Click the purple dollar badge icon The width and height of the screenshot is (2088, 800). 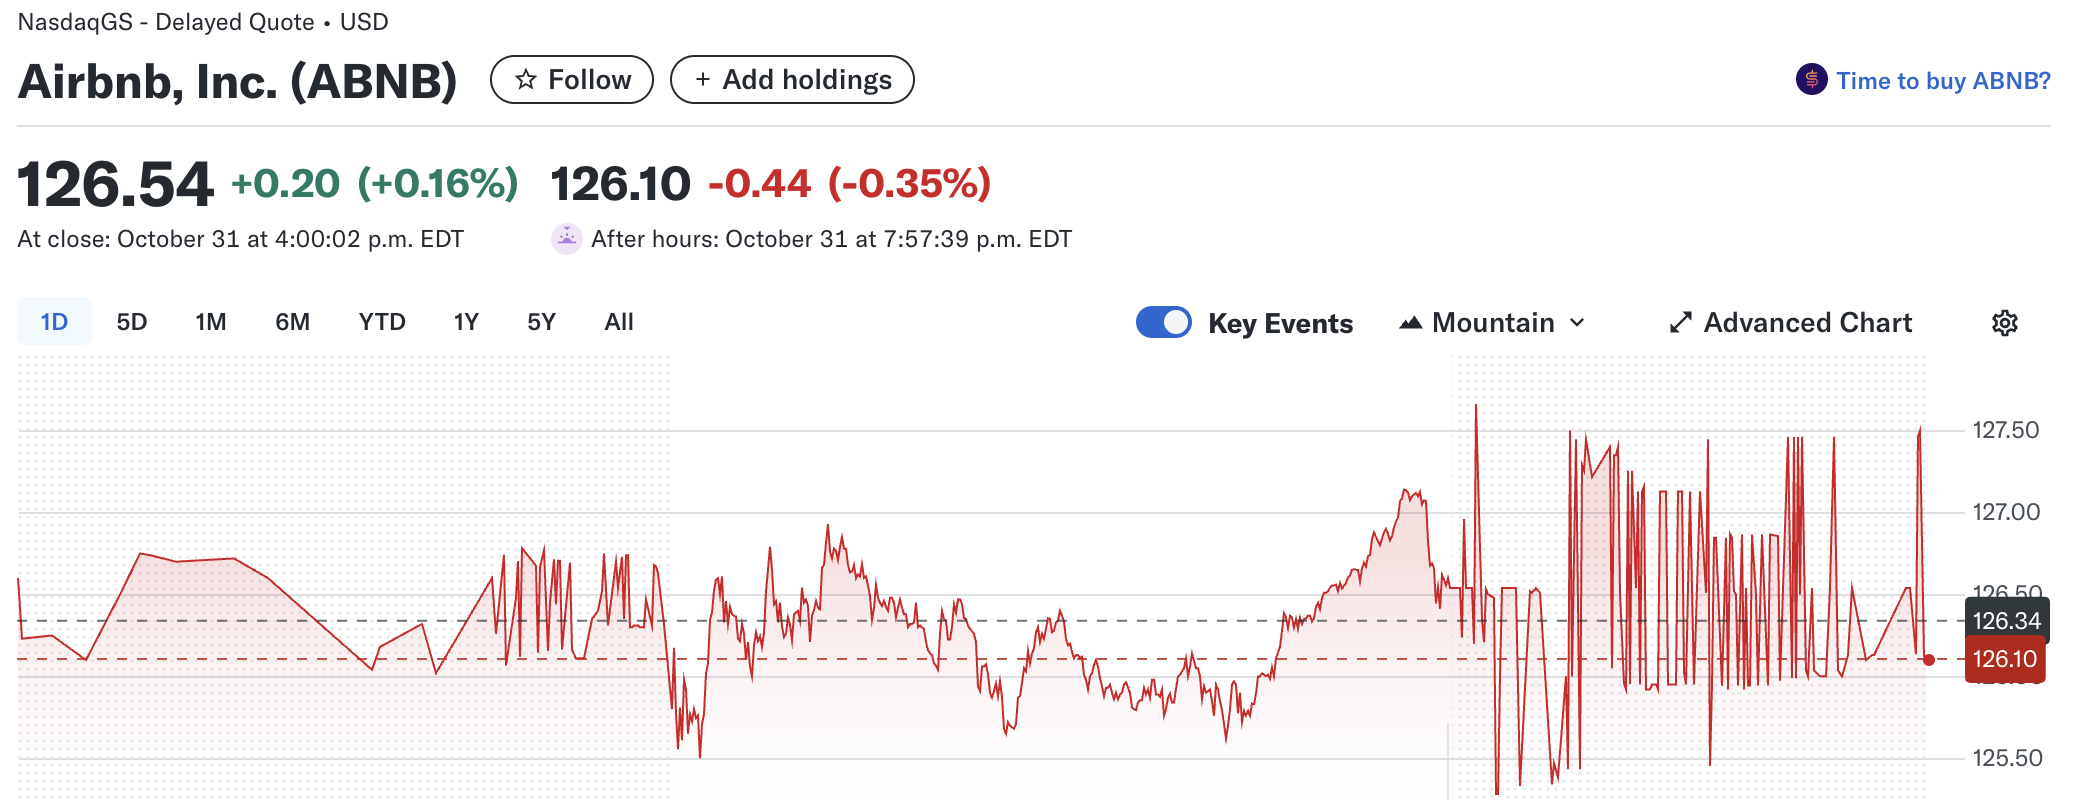point(1811,80)
